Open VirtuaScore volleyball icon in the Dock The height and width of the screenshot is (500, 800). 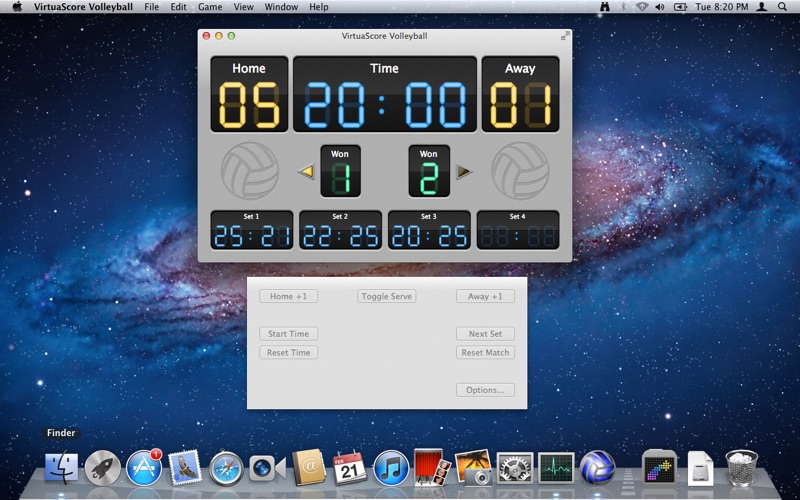(x=597, y=467)
